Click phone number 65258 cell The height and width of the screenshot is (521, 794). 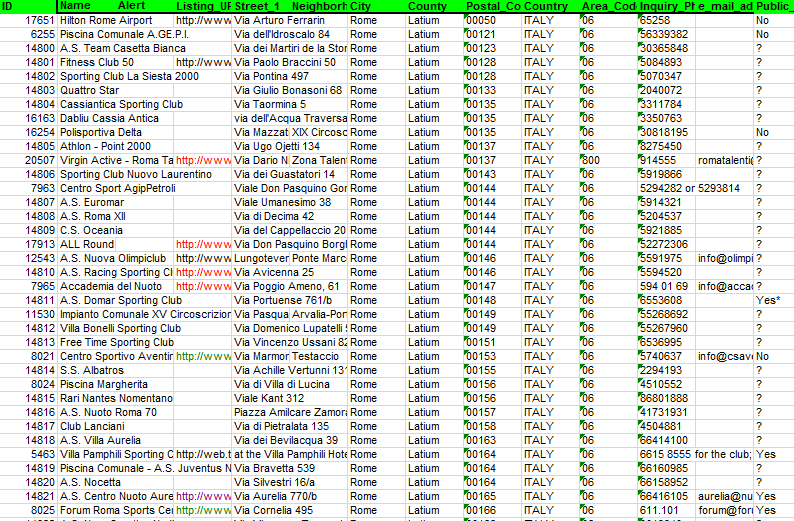(x=666, y=20)
